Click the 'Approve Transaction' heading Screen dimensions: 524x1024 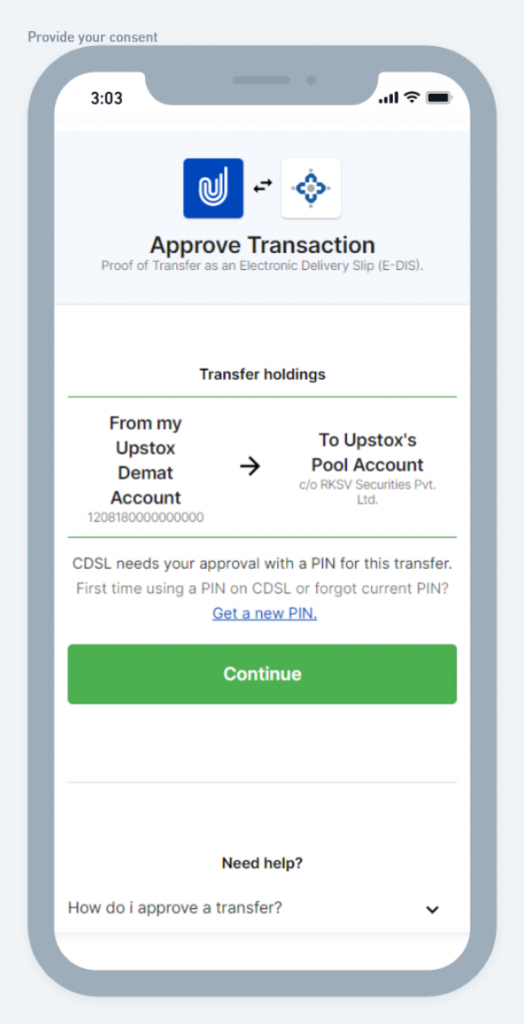[263, 245]
